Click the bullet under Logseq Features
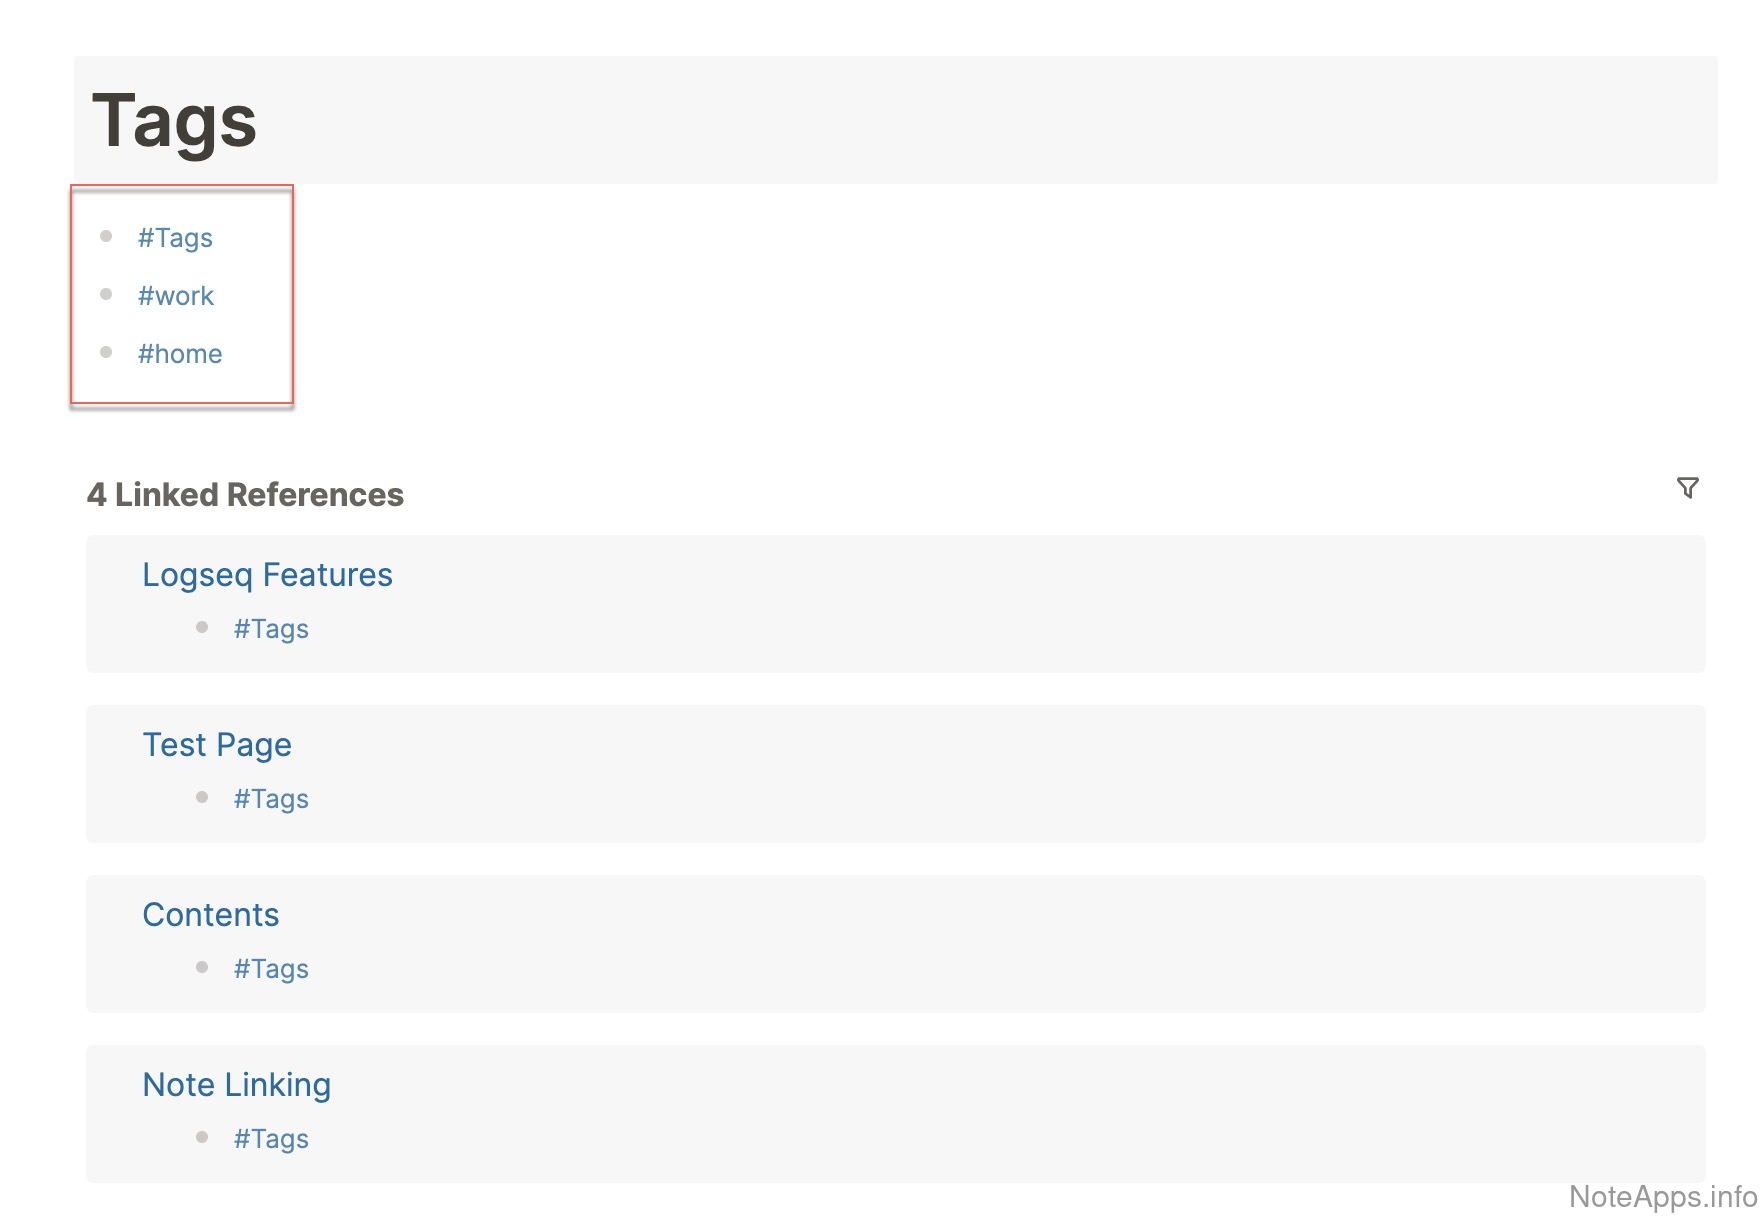 [202, 628]
